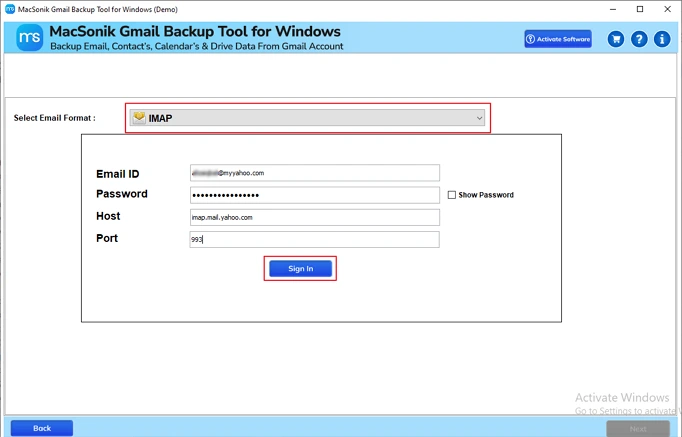Click into the Password field
This screenshot has height=437, width=682.
point(314,195)
